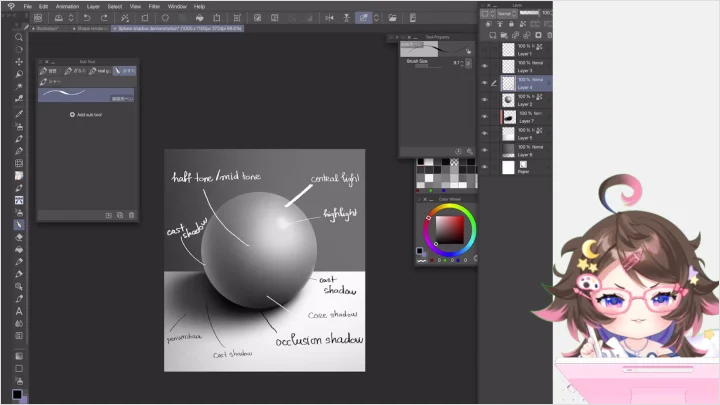
Task: Open the dropdown arrows beside the Save icon
Action: pos(71,18)
